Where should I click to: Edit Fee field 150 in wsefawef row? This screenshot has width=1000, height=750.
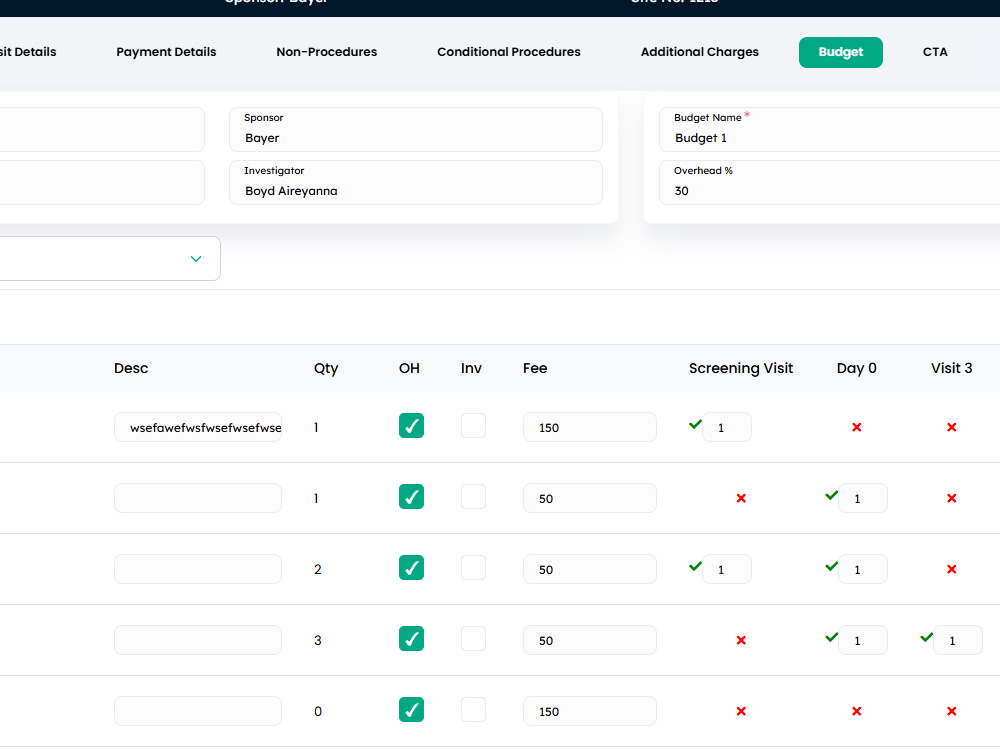[x=590, y=427]
